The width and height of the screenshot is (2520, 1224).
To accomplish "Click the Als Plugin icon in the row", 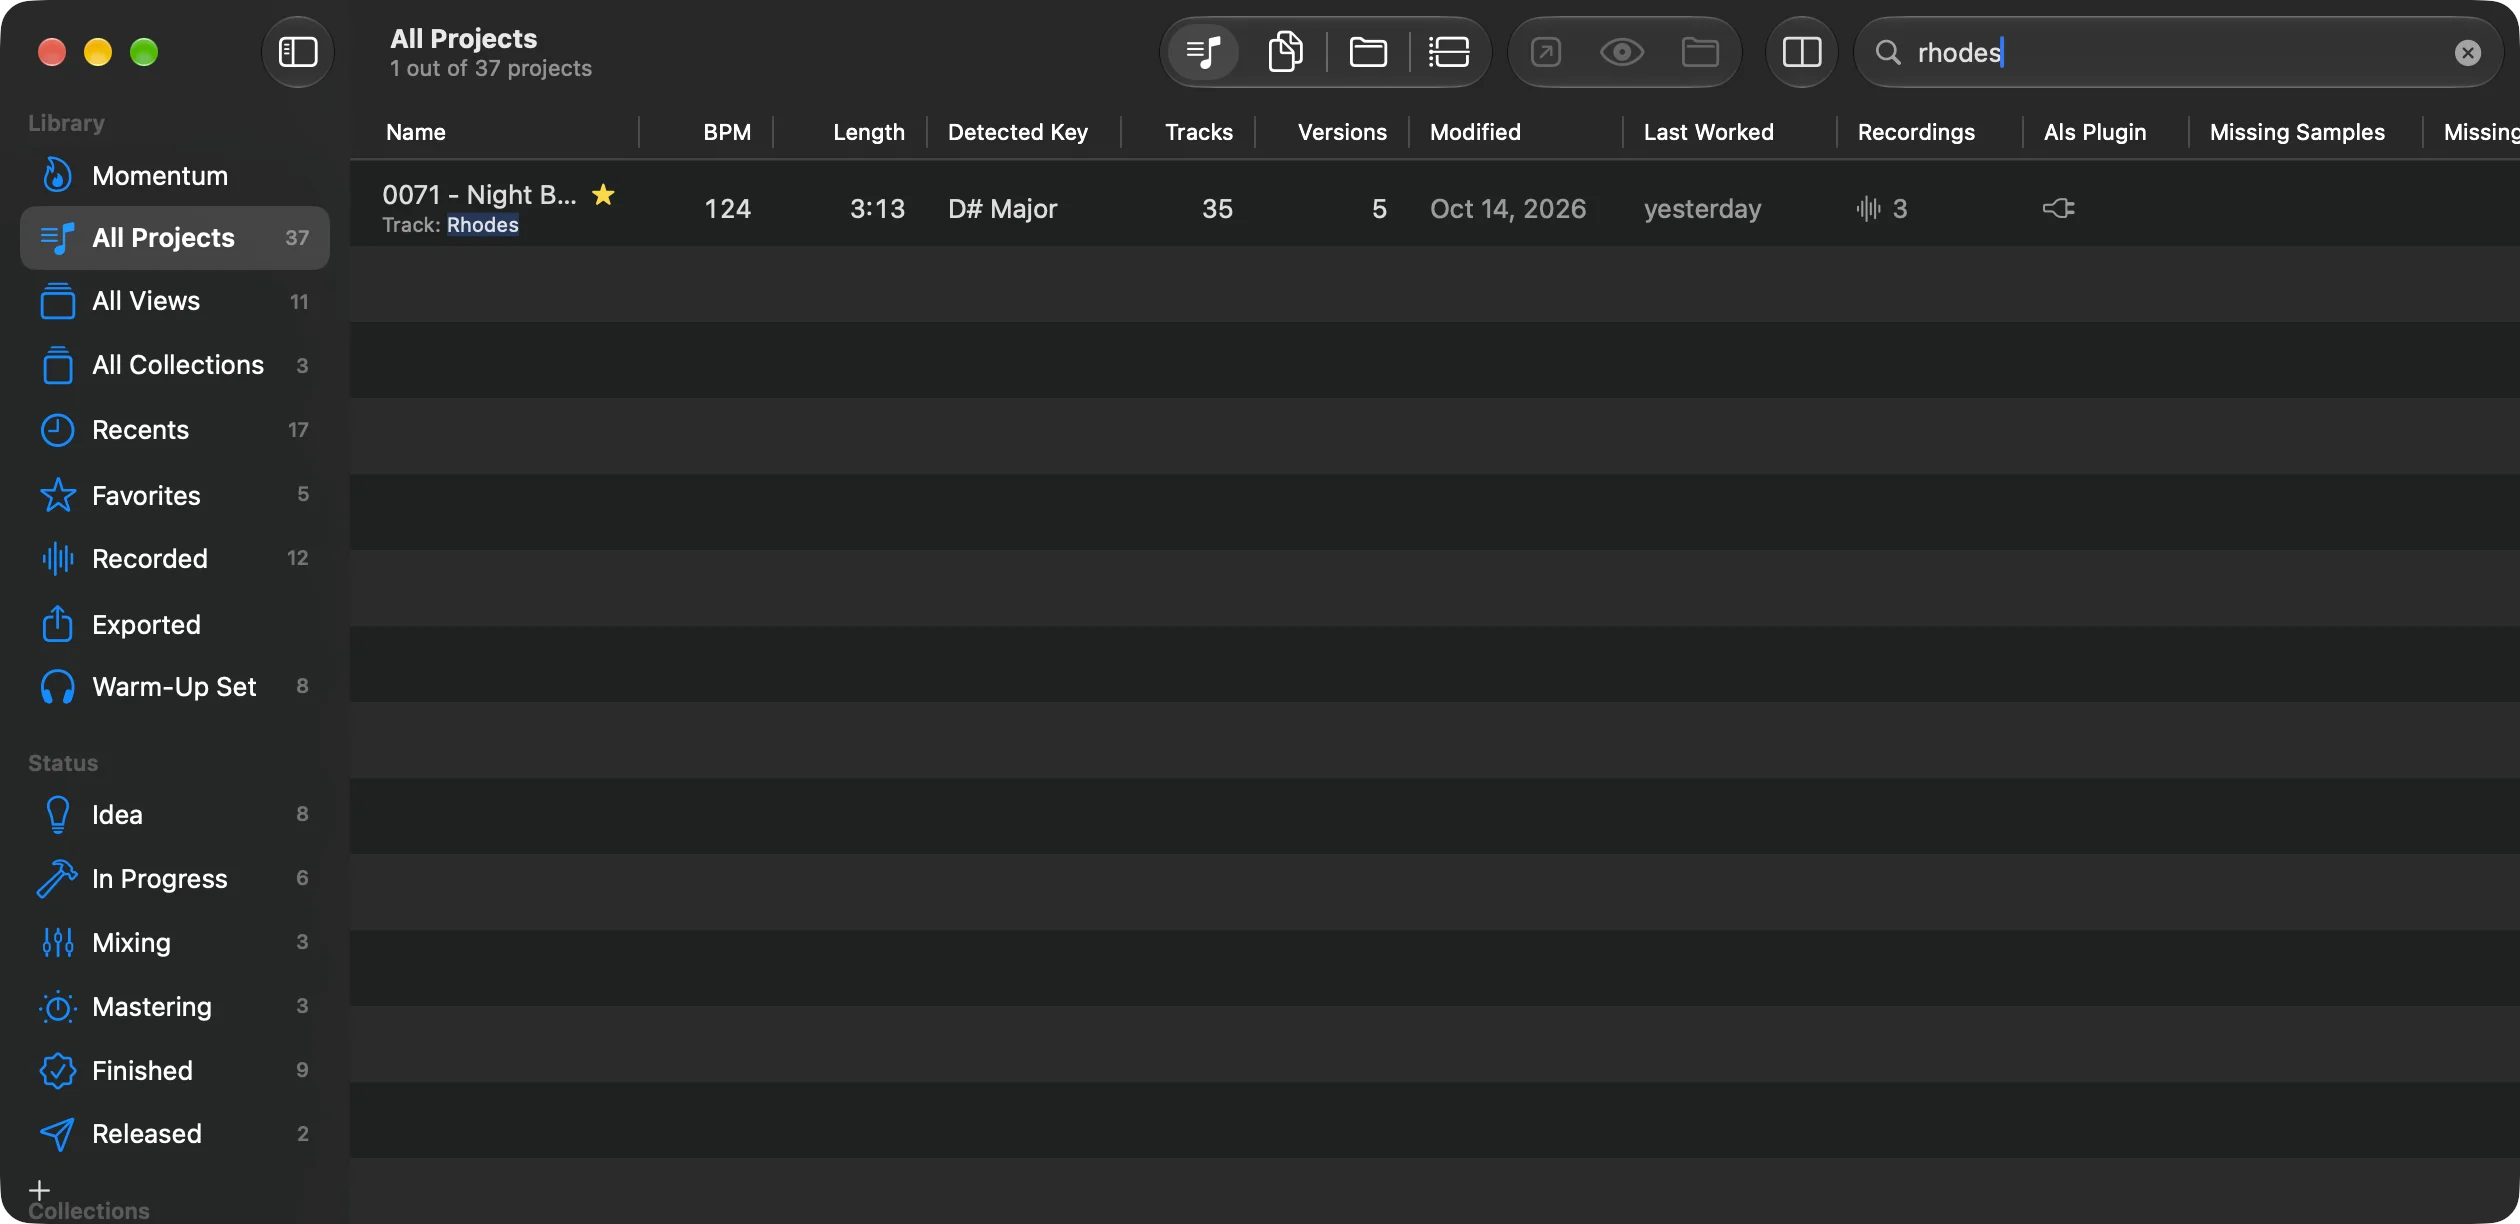I will point(2058,208).
